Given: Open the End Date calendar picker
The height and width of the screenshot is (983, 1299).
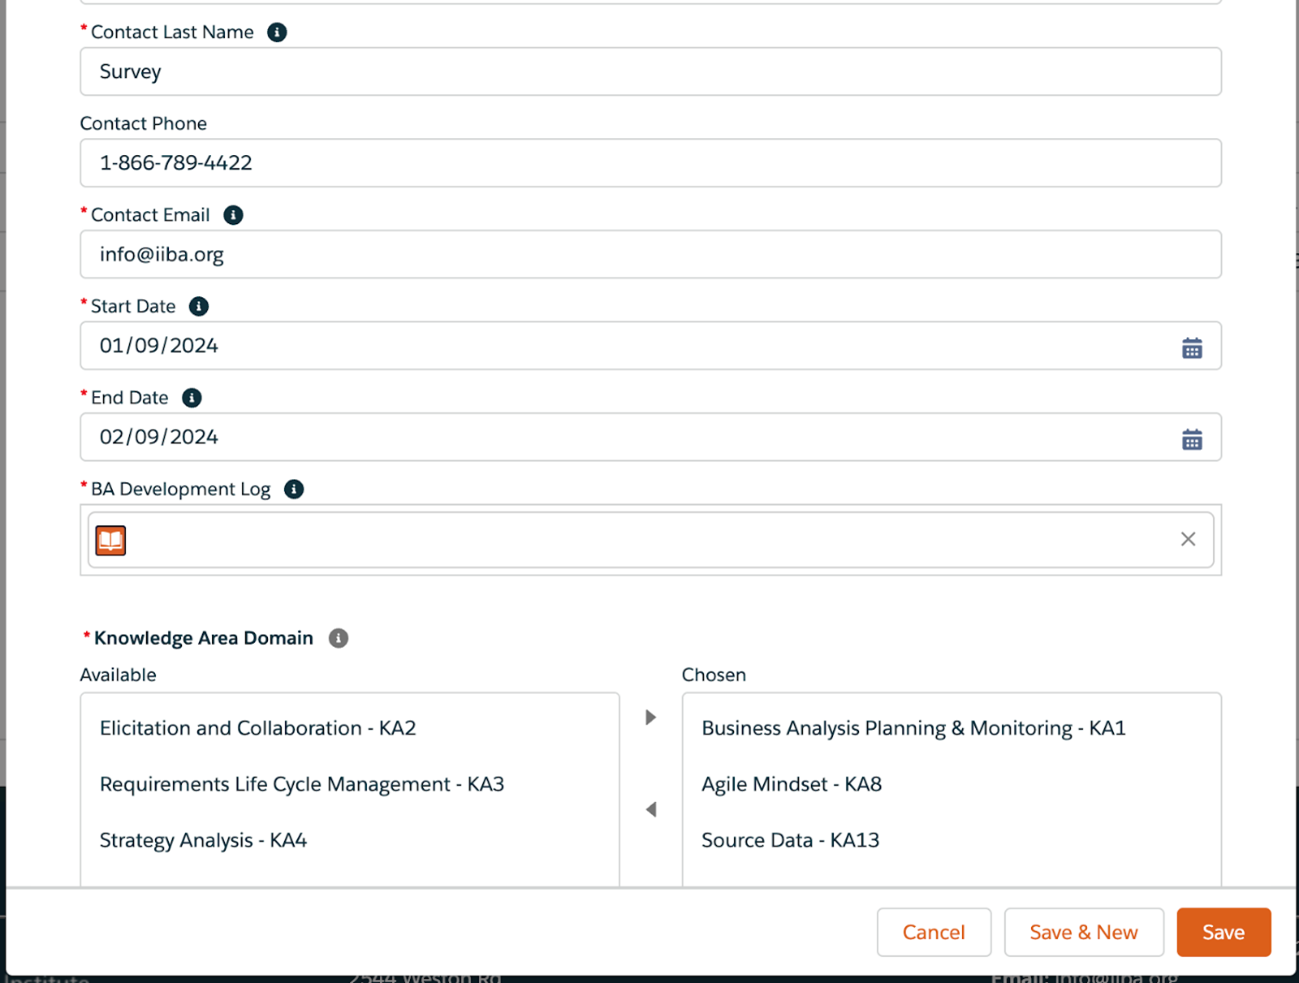Looking at the screenshot, I should coord(1192,439).
